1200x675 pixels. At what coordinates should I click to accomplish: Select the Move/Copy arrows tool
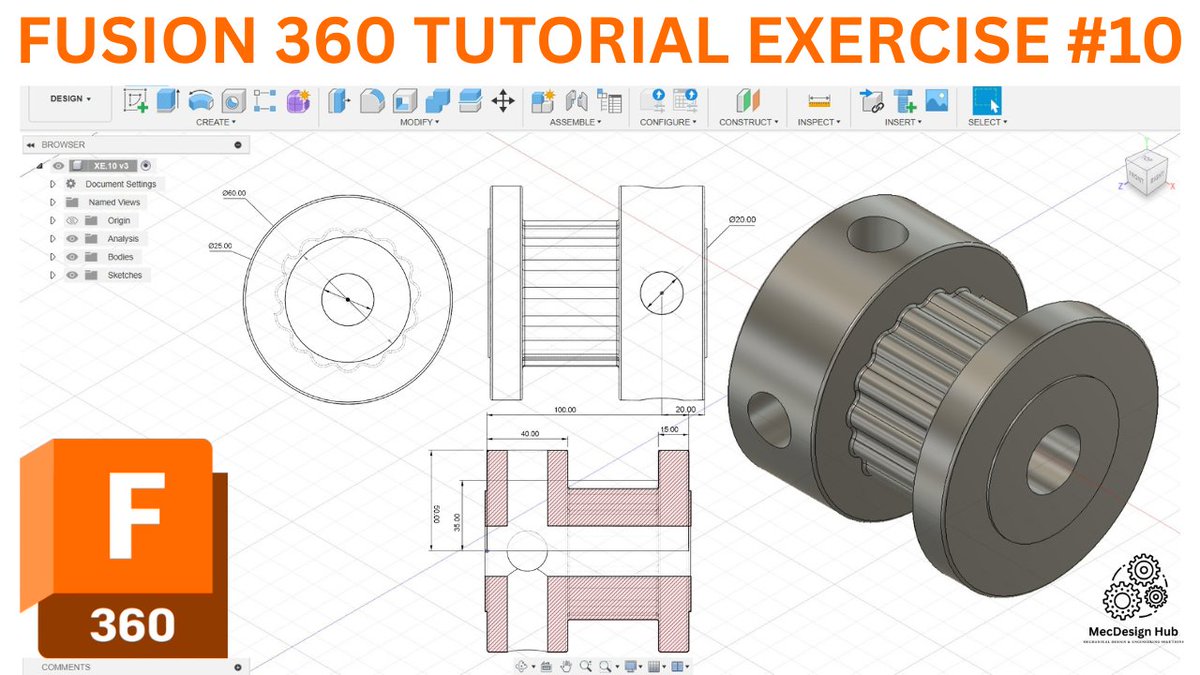tap(503, 100)
